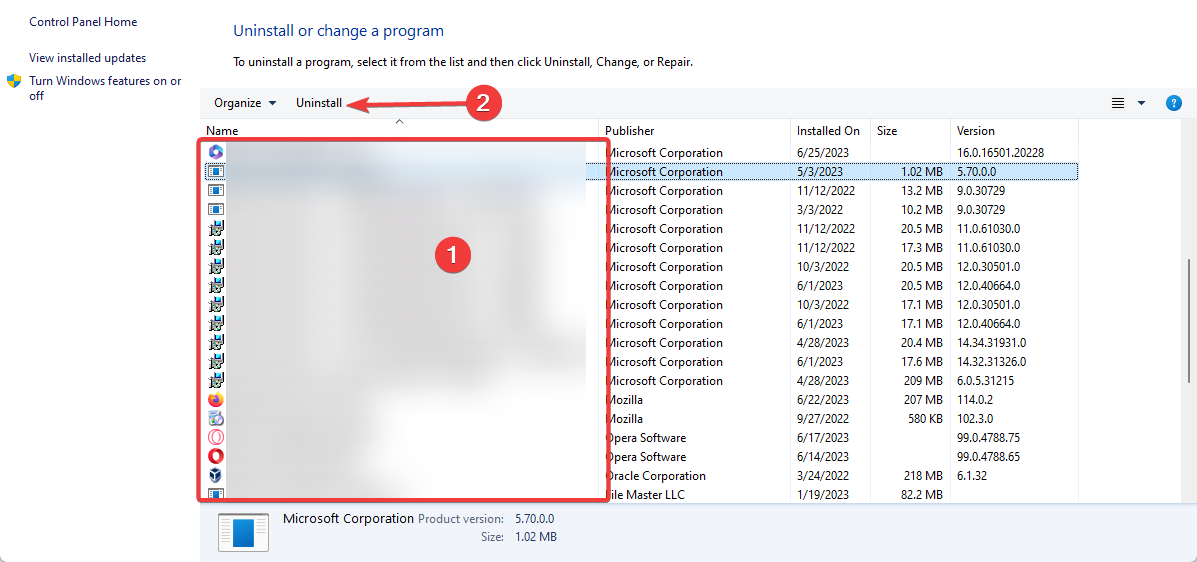Open the Organize dropdown menu
Viewport: 1197px width, 562px height.
click(245, 103)
